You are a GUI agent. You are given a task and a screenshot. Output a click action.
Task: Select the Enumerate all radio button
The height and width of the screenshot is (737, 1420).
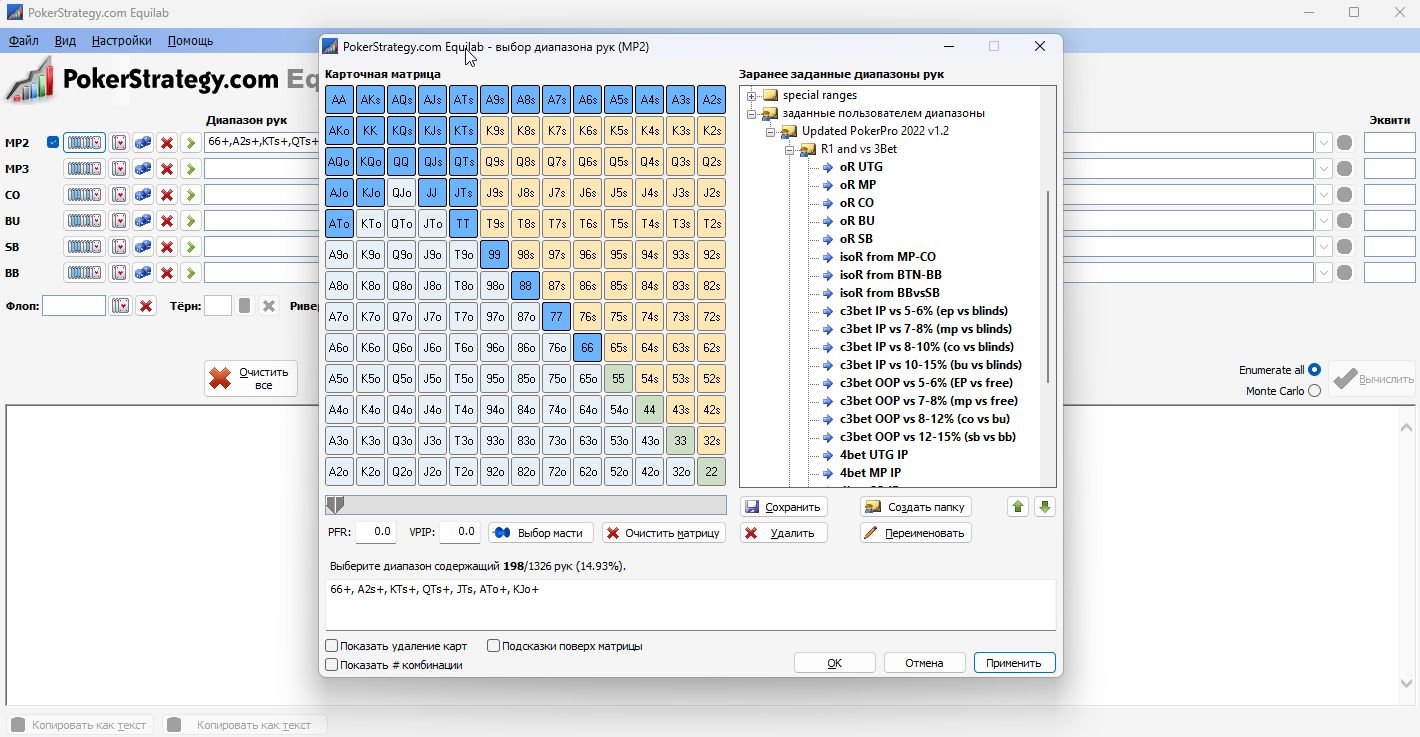click(x=1314, y=370)
